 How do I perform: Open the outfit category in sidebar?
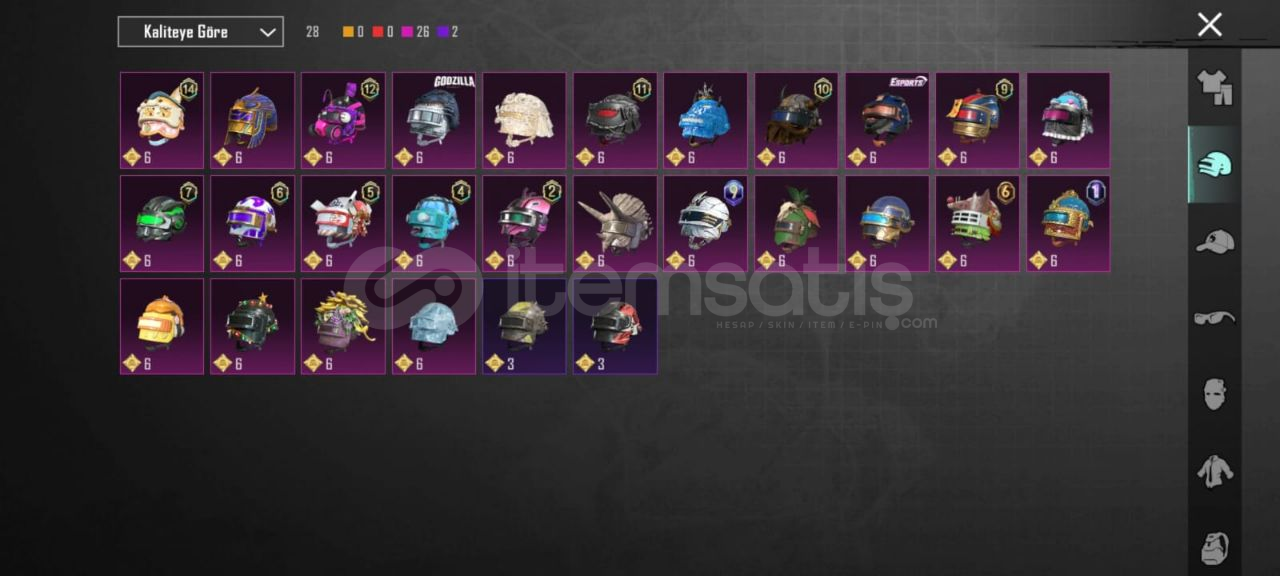point(1214,88)
